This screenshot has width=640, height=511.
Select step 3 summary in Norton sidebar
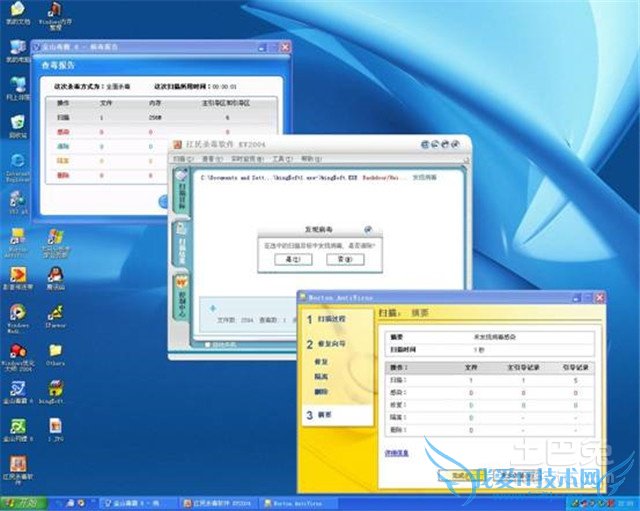point(320,415)
